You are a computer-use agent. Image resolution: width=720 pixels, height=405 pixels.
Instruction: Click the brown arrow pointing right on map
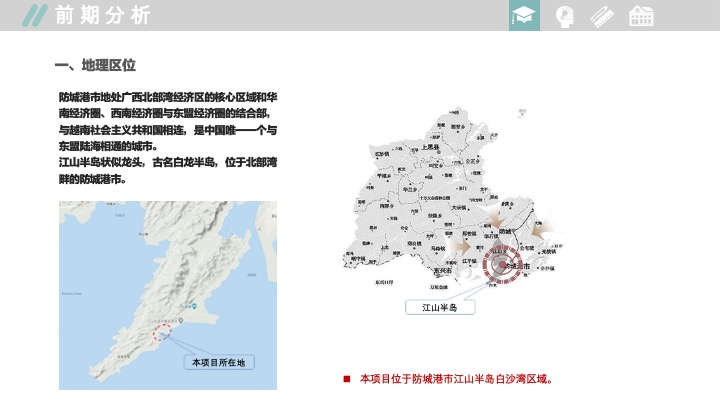pyautogui.click(x=460, y=247)
